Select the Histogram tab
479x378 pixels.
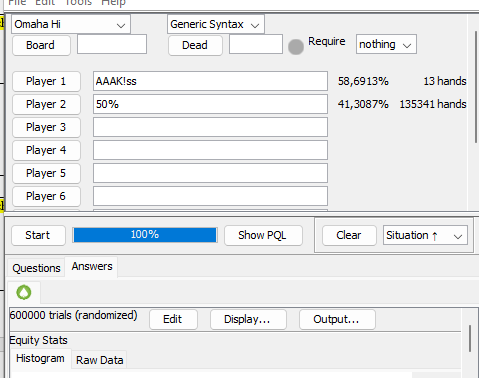click(40, 358)
